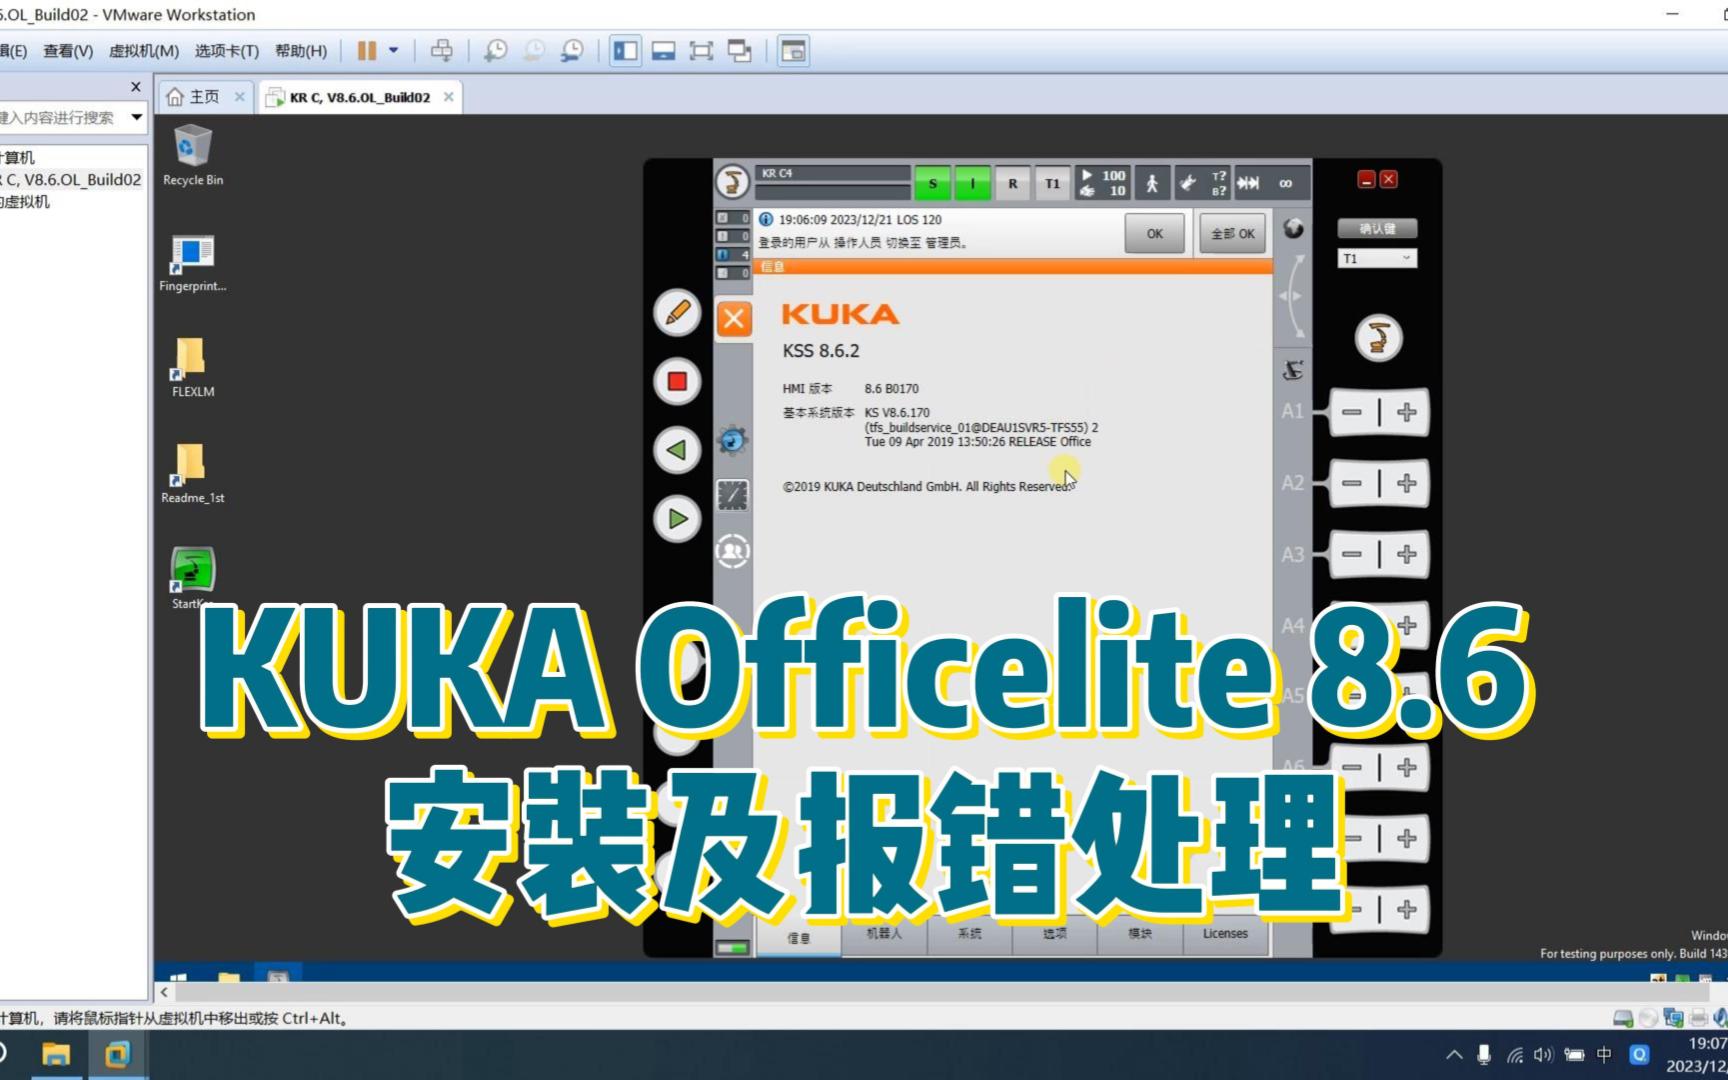Open the program override 100/10 icon
The width and height of the screenshot is (1728, 1080).
1101,183
